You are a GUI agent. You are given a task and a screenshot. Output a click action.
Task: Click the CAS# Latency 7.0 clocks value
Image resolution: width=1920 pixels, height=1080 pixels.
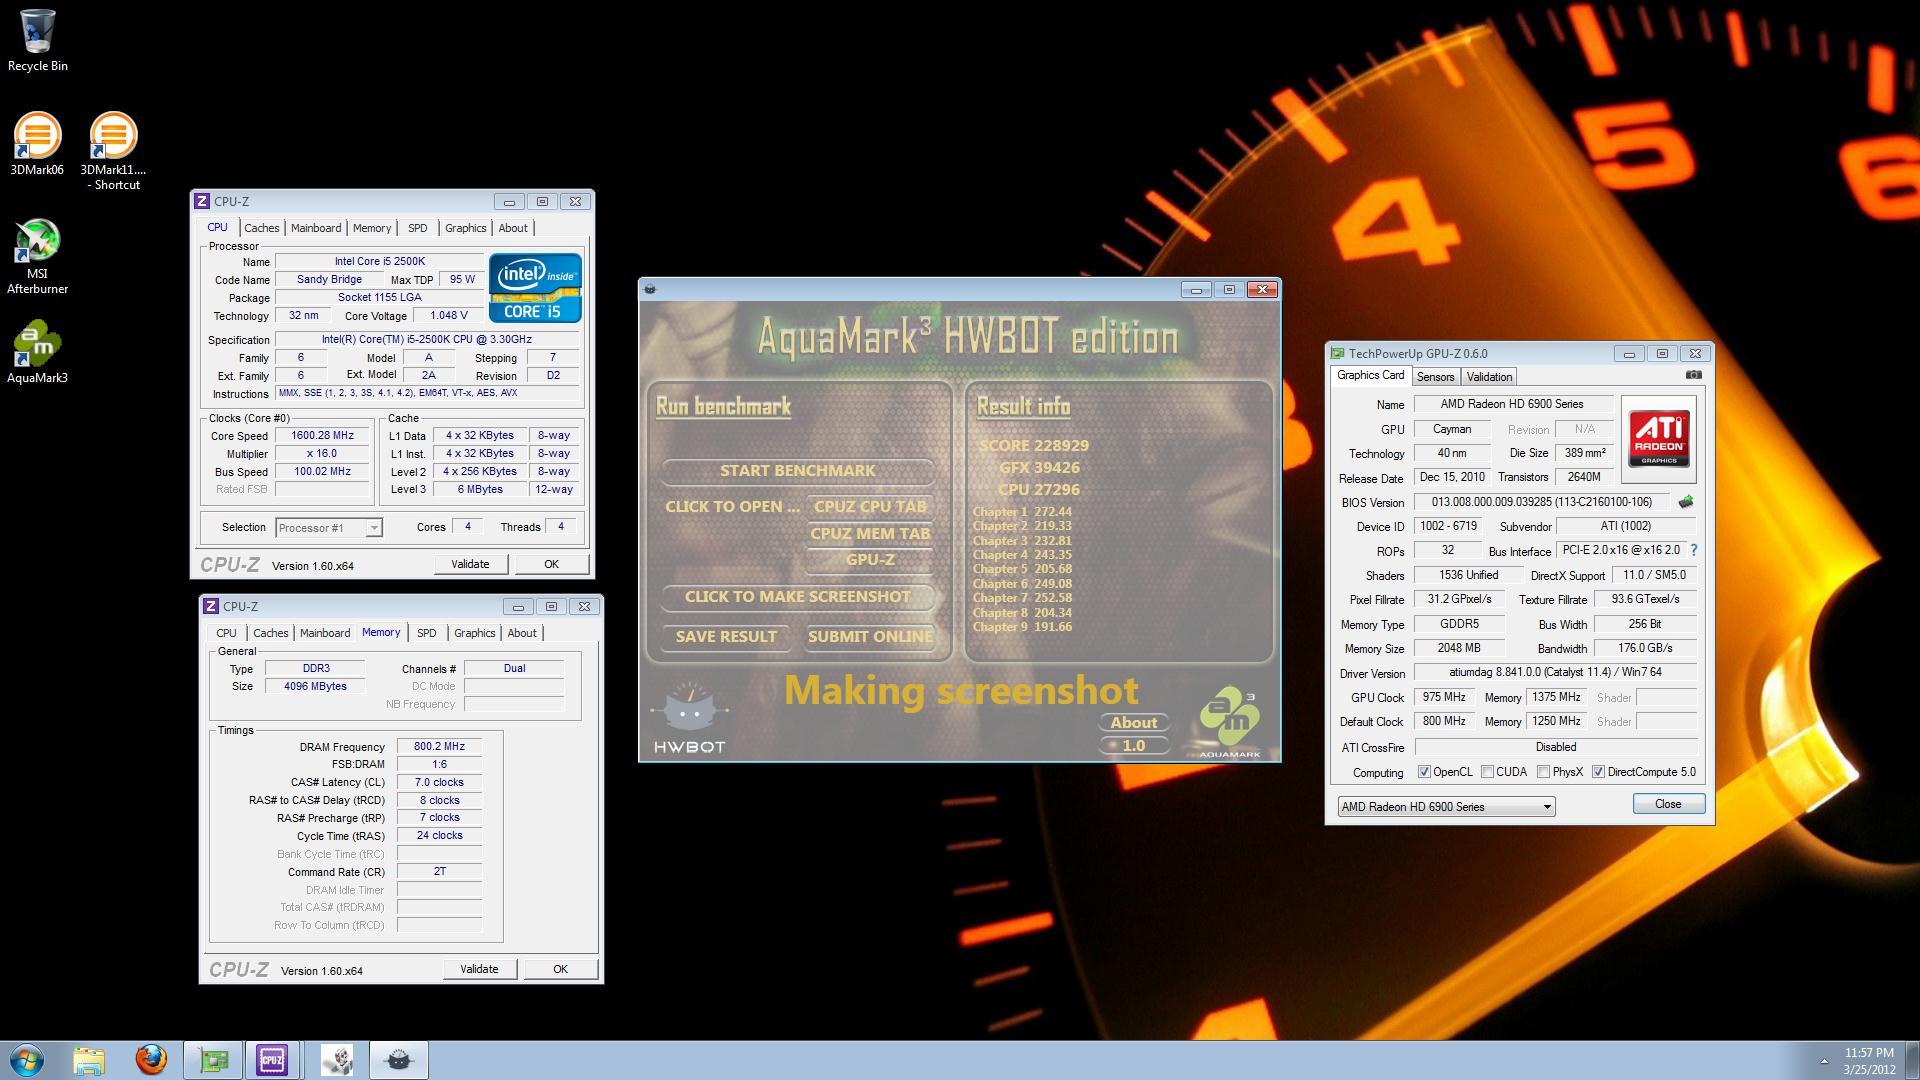[439, 782]
